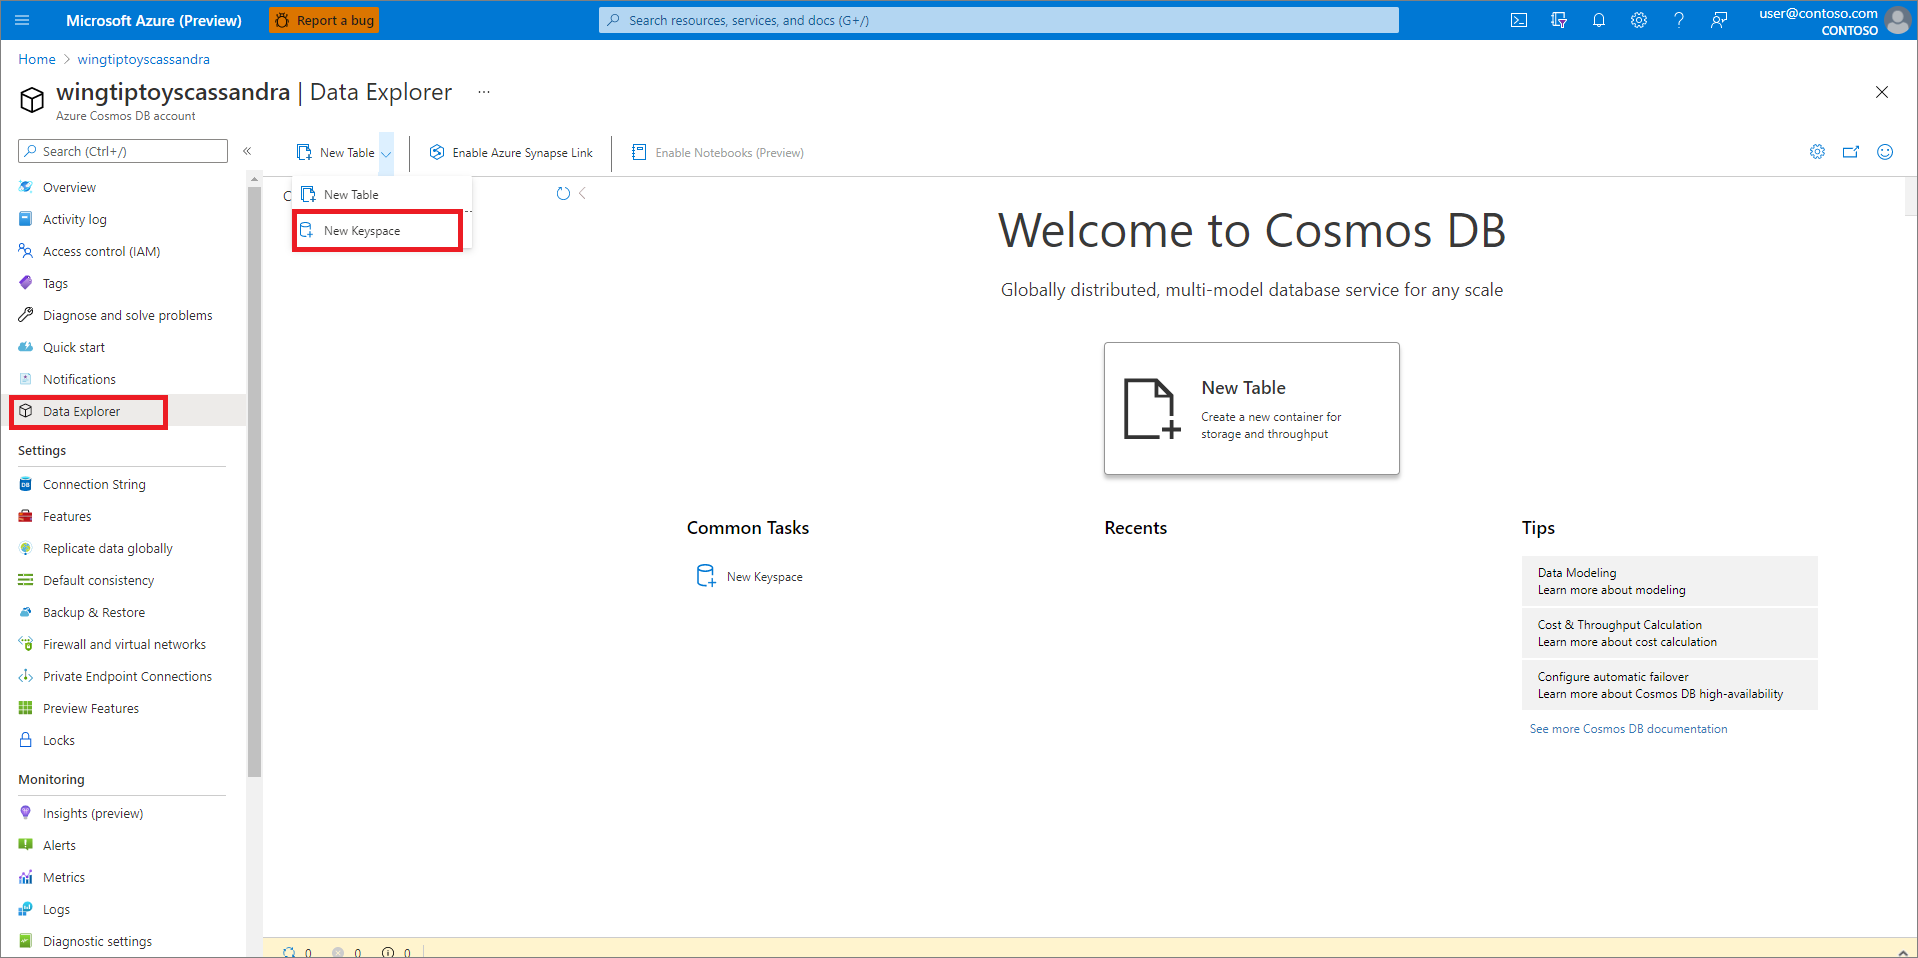
Task: Open Data Explorer settings gear icon
Action: (x=1817, y=152)
